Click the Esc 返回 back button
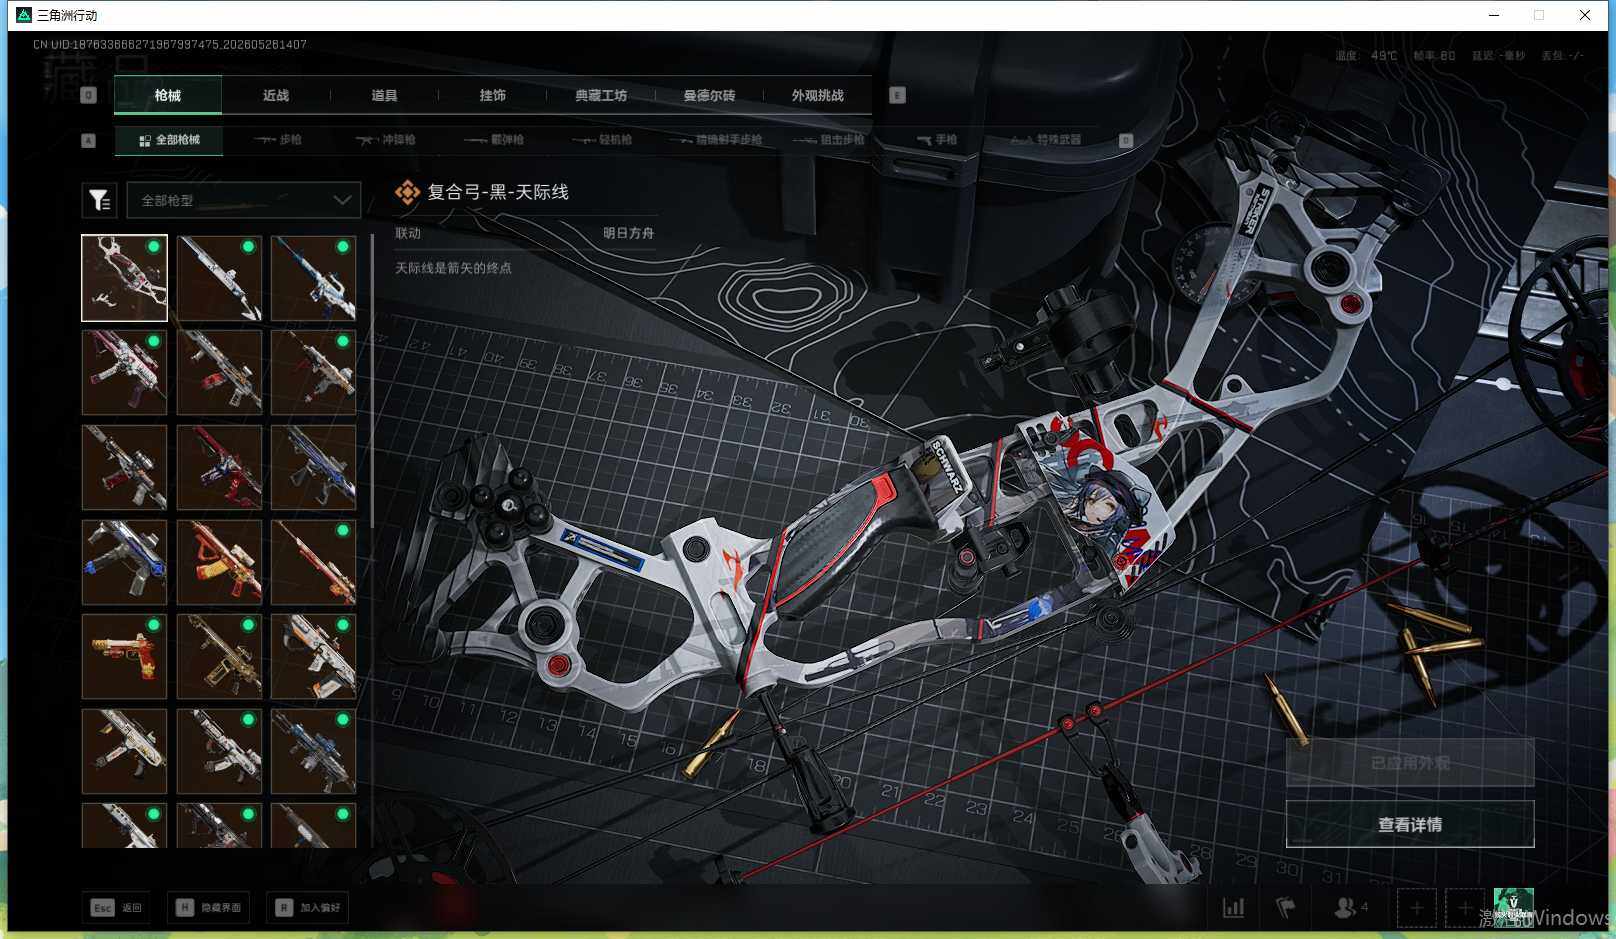Image resolution: width=1616 pixels, height=939 pixels. click(117, 907)
